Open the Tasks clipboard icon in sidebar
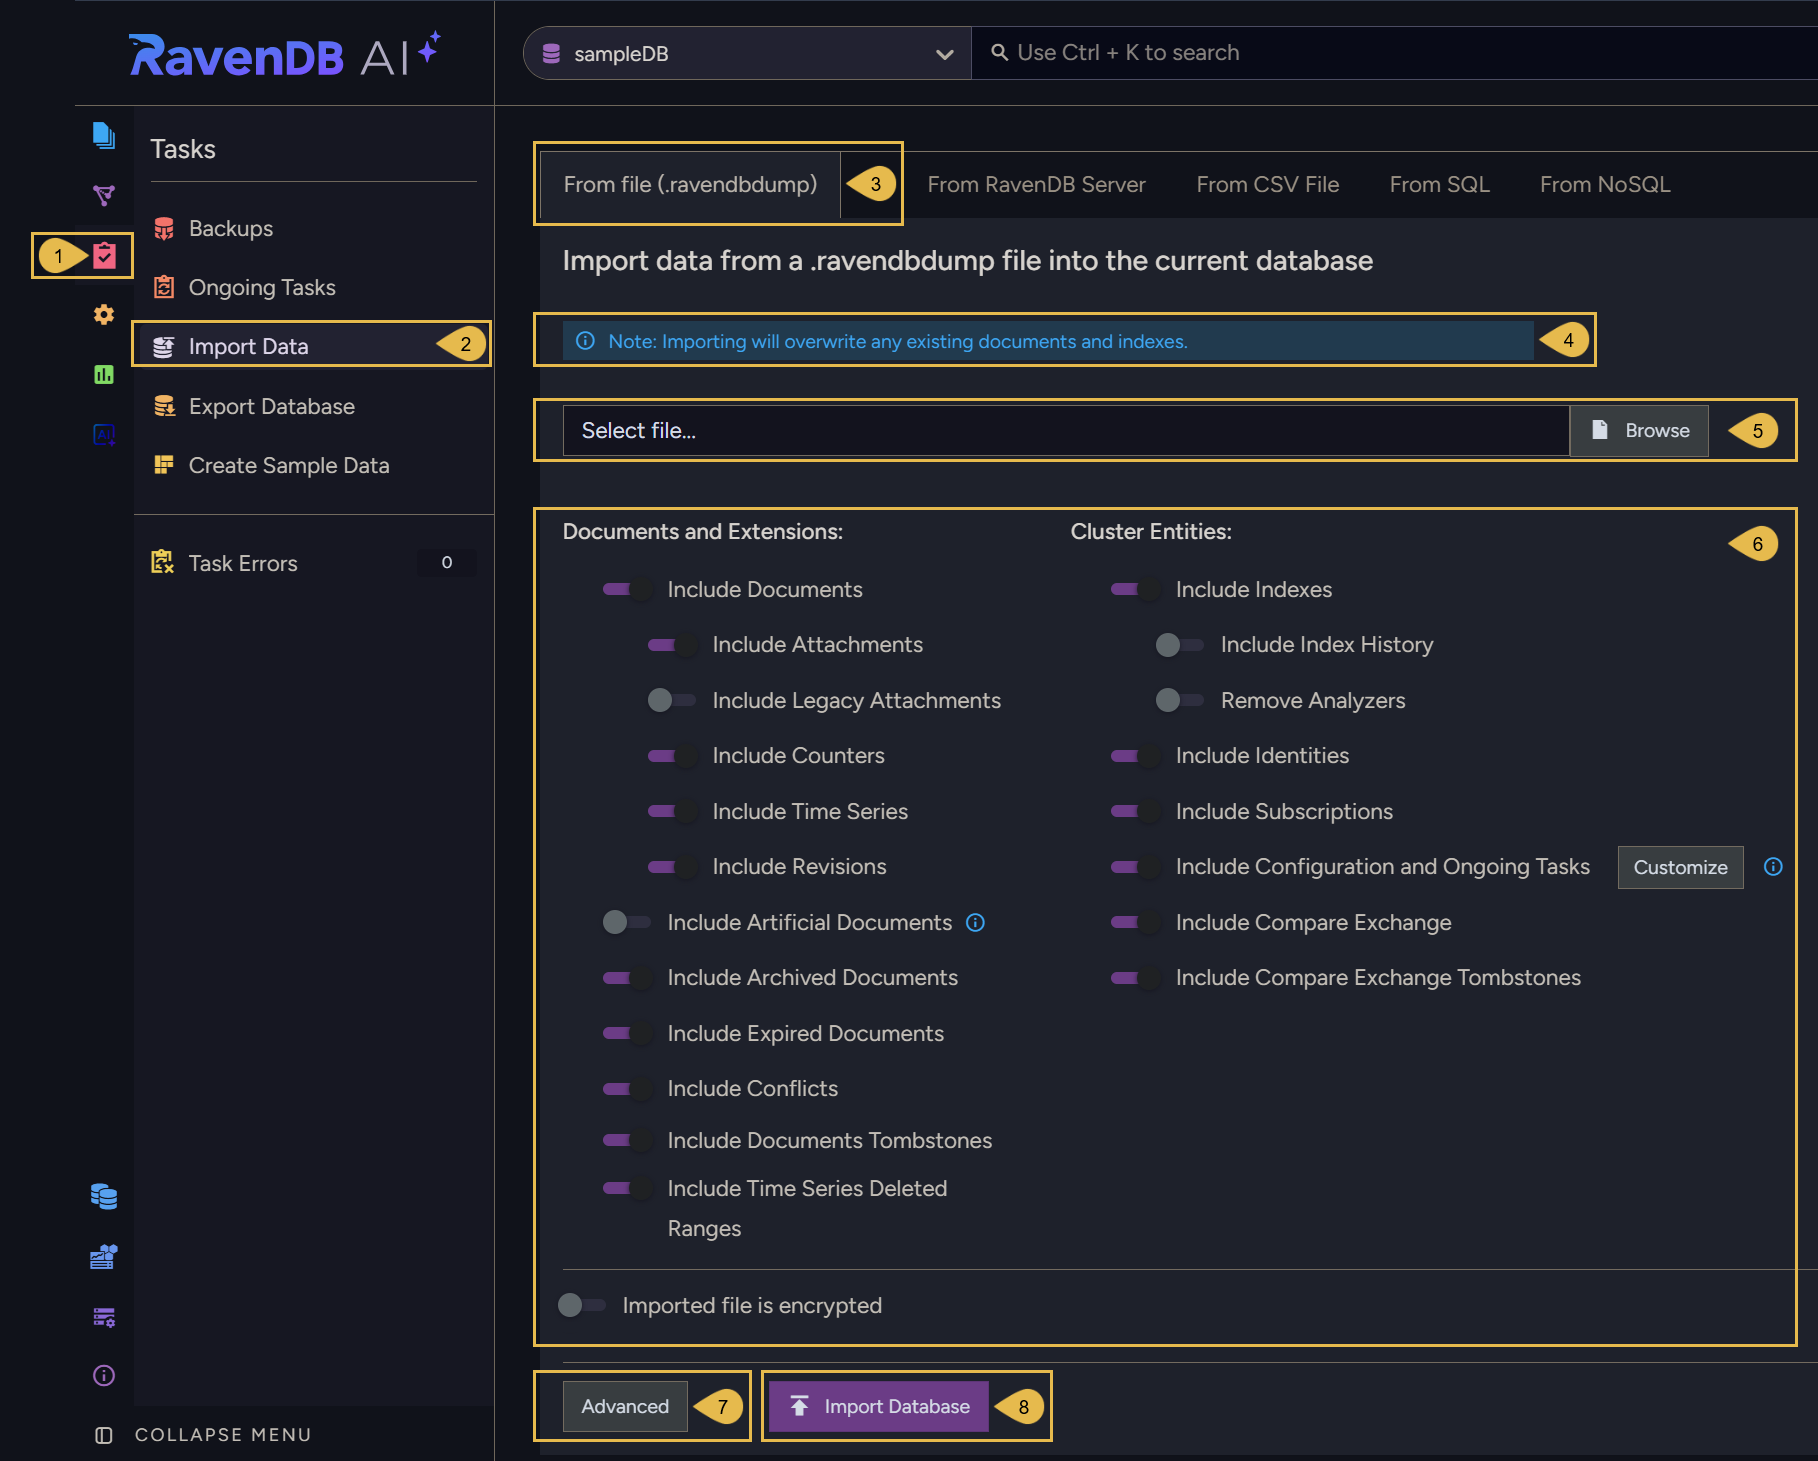The width and height of the screenshot is (1818, 1461). click(105, 255)
